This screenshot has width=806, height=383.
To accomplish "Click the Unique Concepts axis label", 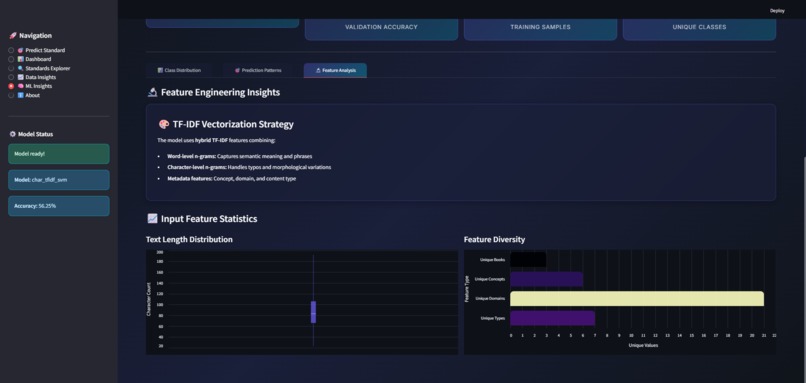I will click(490, 280).
